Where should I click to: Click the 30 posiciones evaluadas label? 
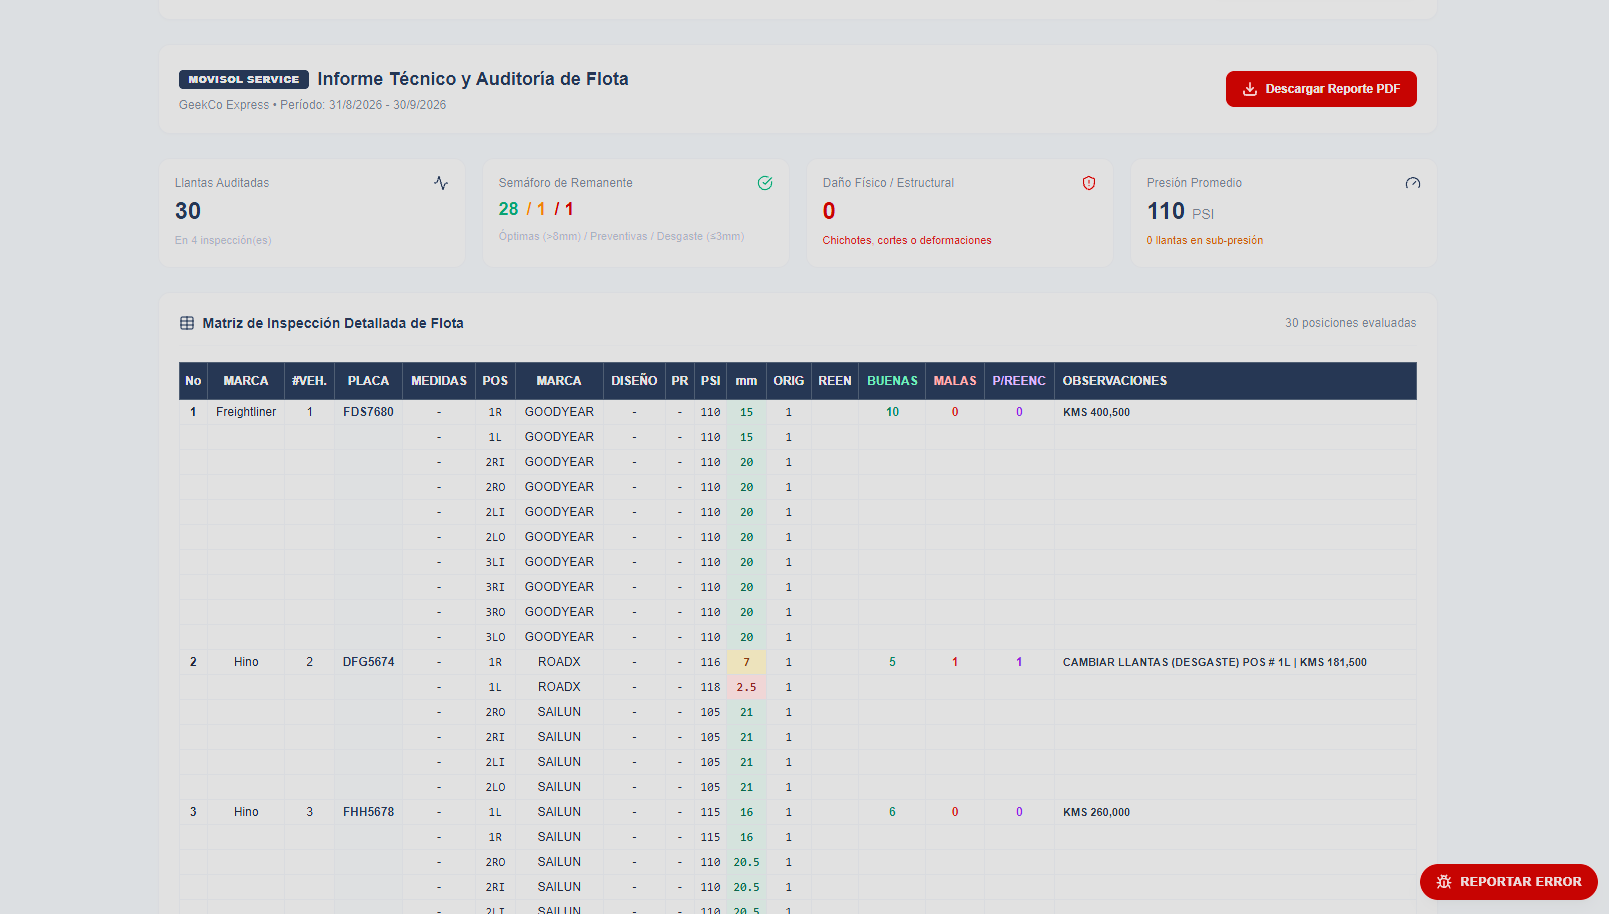tap(1350, 323)
